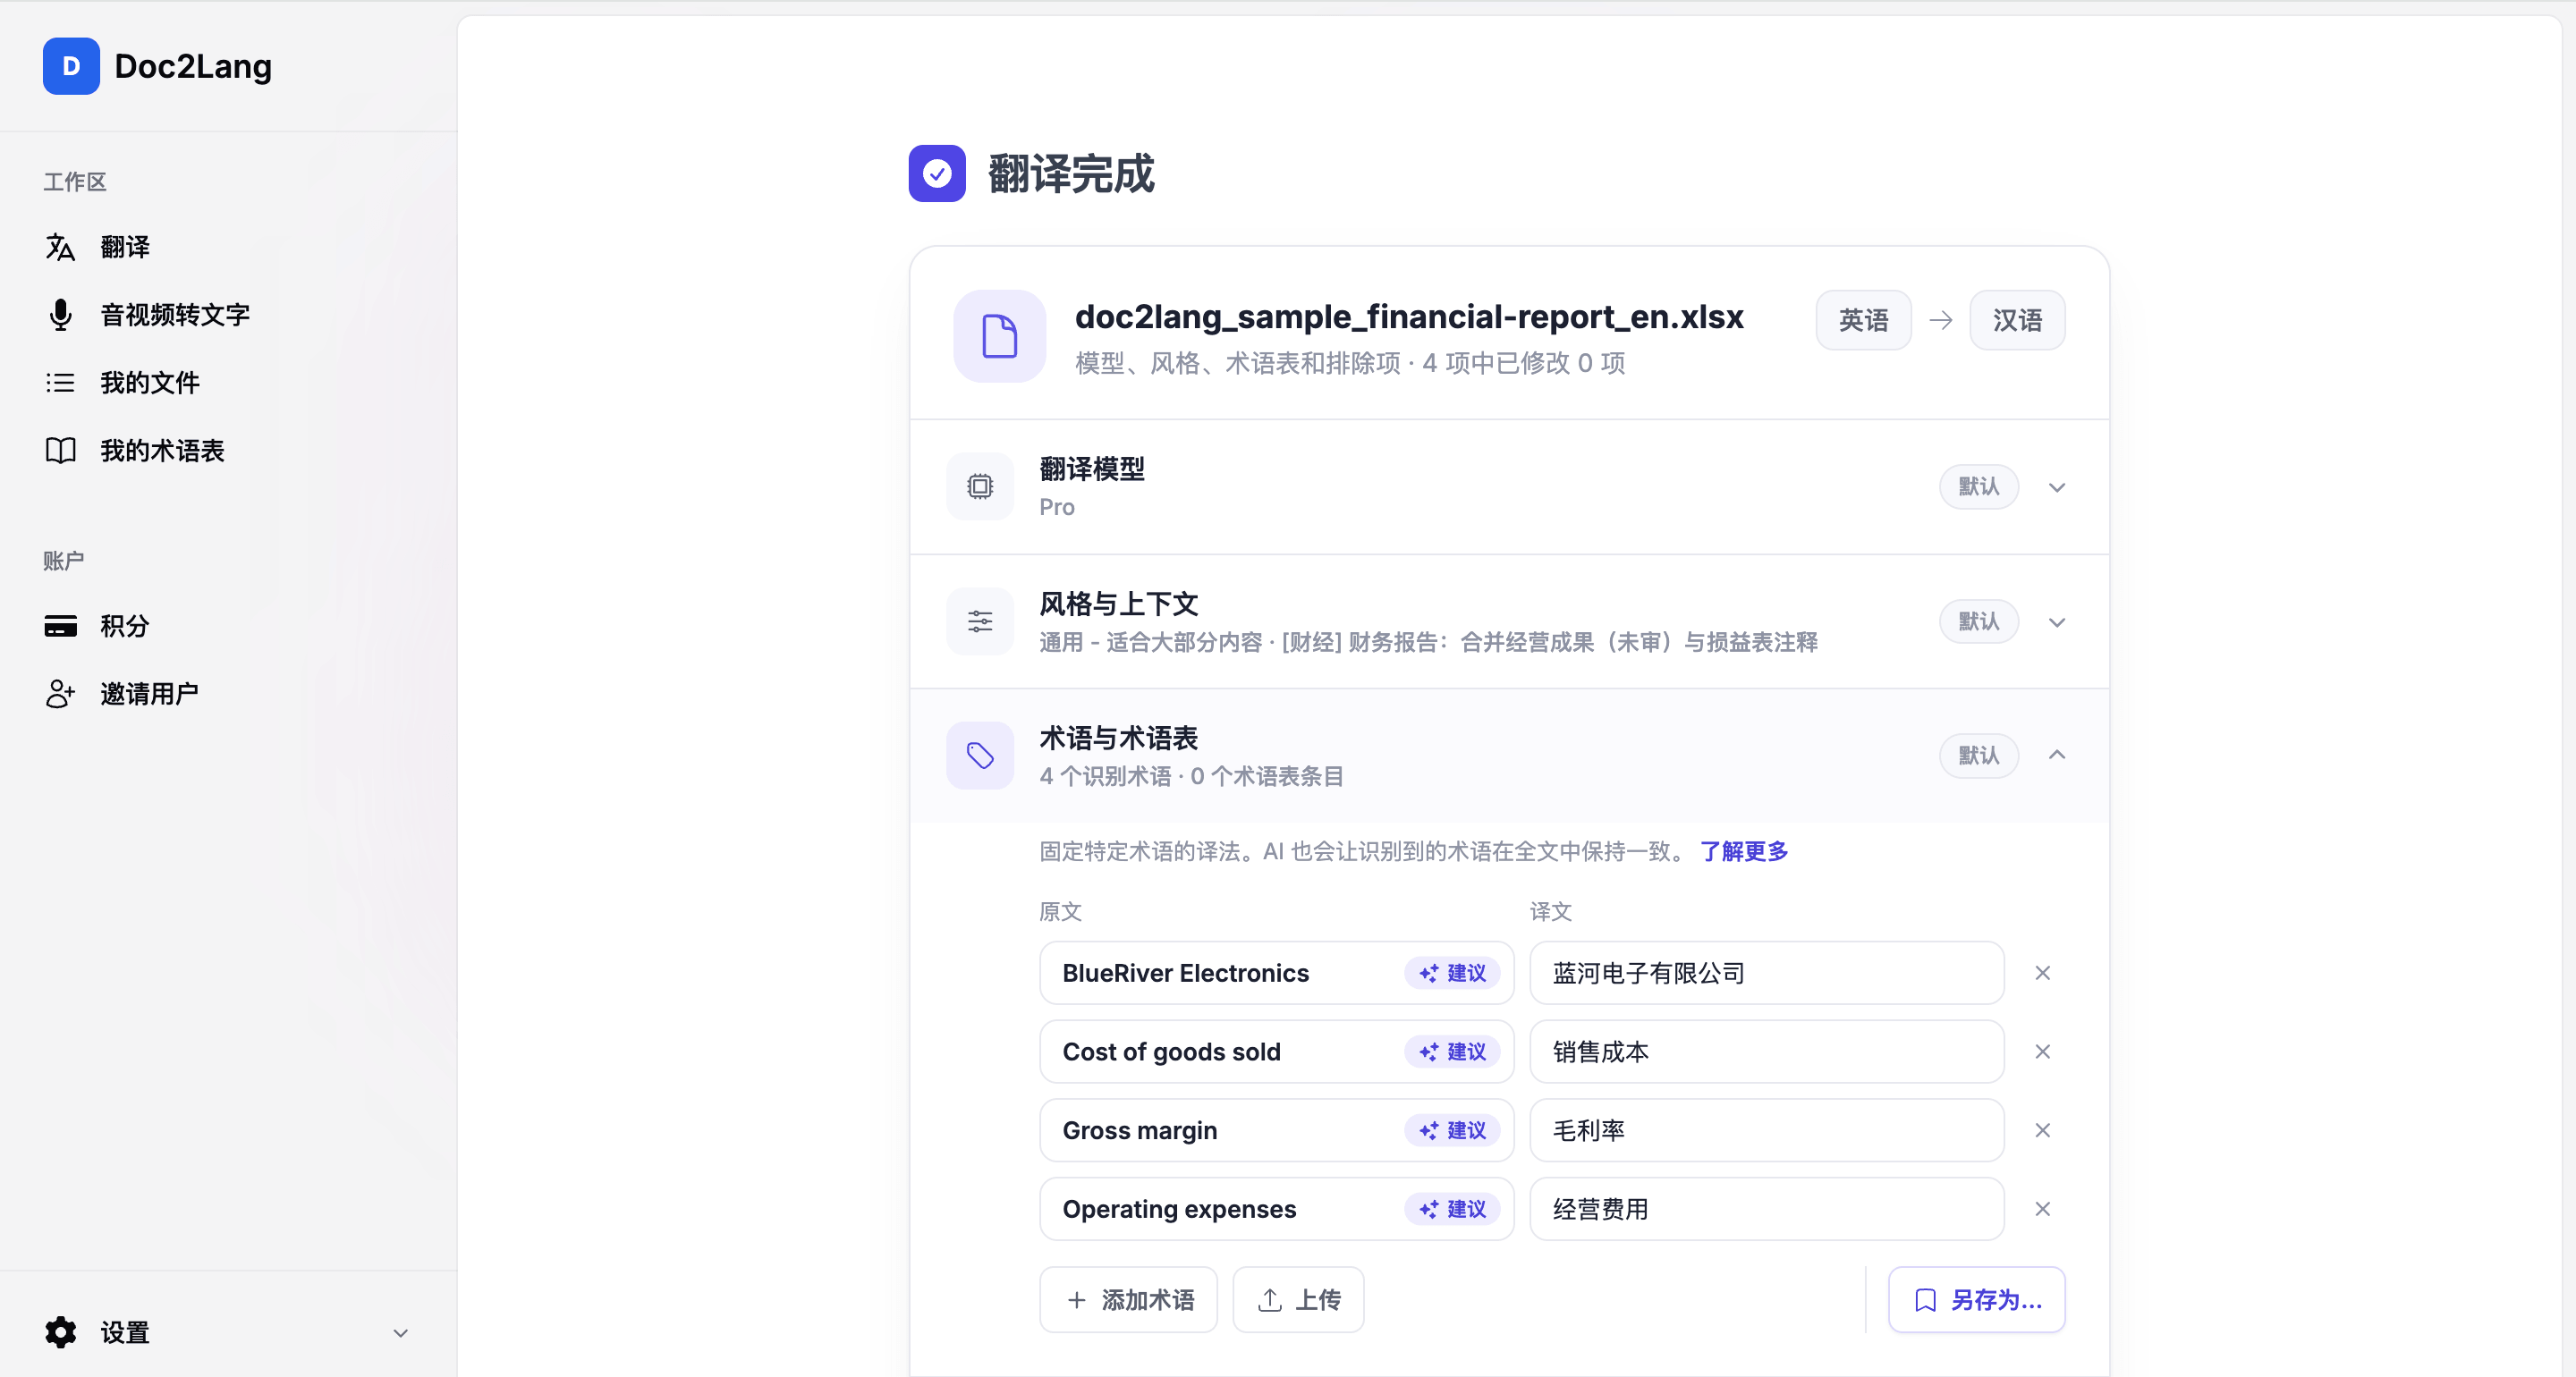
Task: Expand the 风格与上下文 section chevron
Action: tap(2057, 623)
